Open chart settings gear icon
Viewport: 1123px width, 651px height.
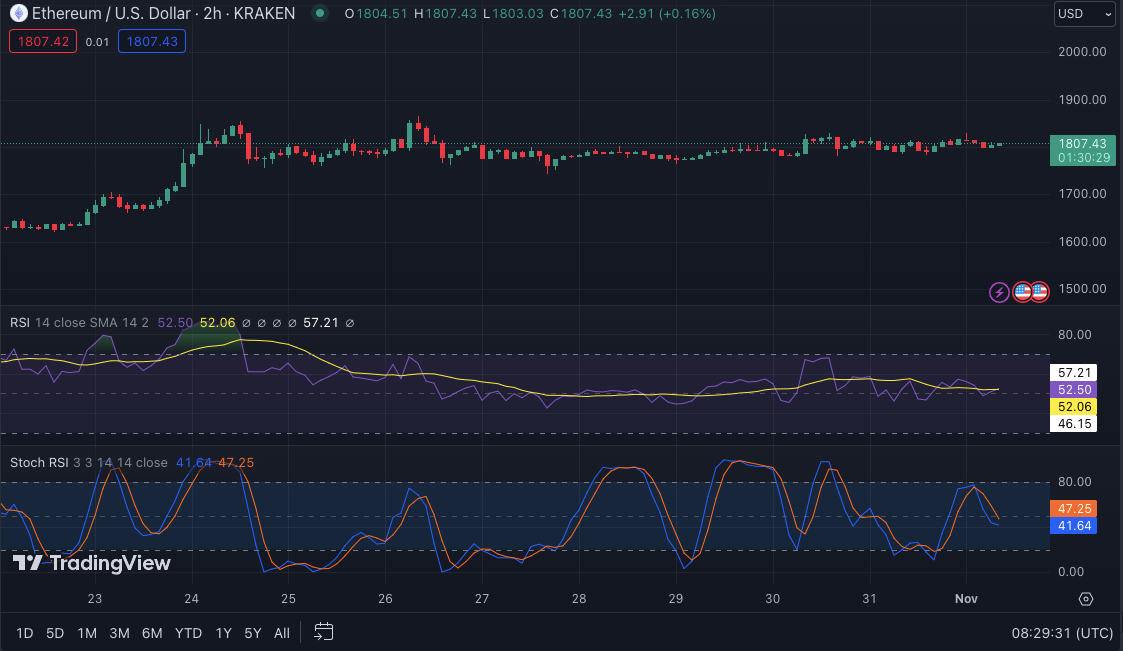(1086, 599)
